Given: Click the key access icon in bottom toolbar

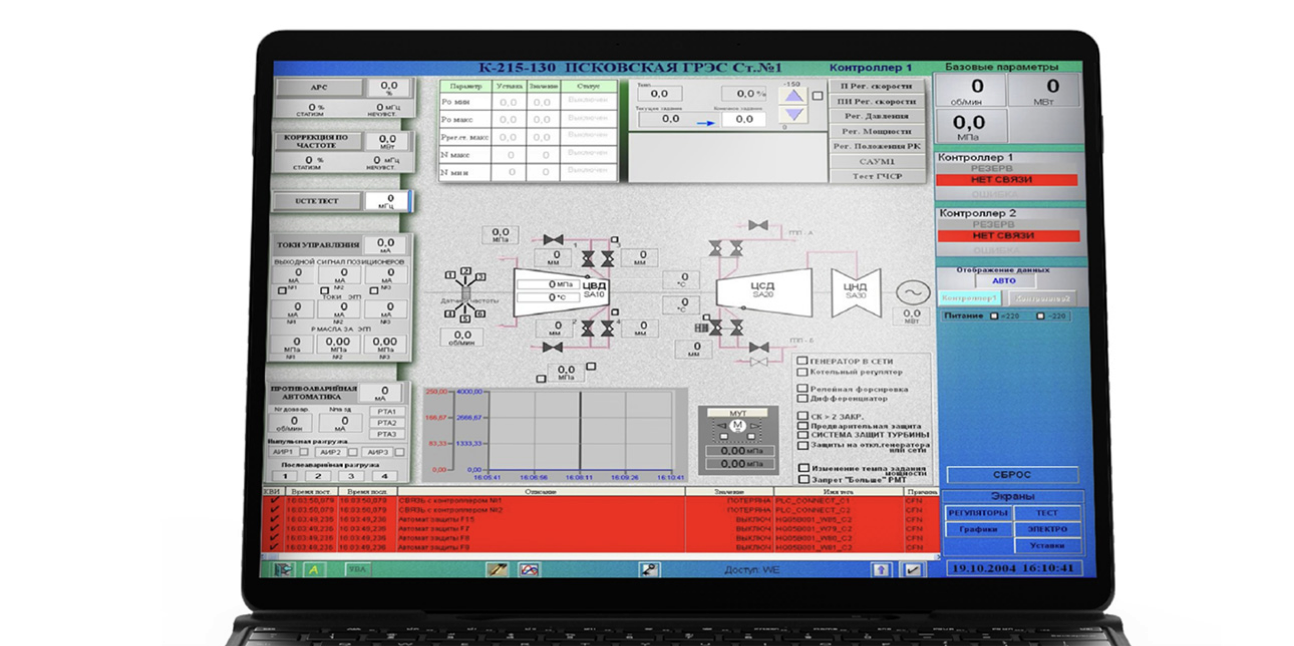Looking at the screenshot, I should 649,569.
